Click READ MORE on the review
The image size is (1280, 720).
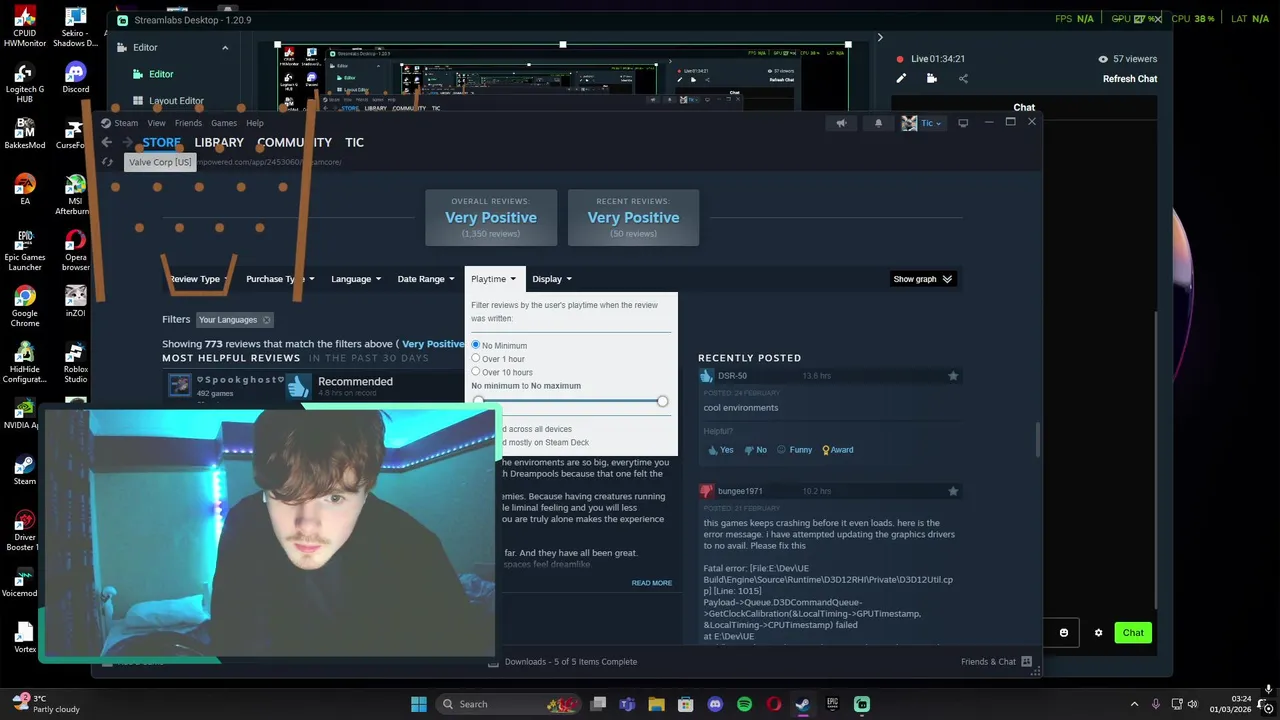[651, 583]
